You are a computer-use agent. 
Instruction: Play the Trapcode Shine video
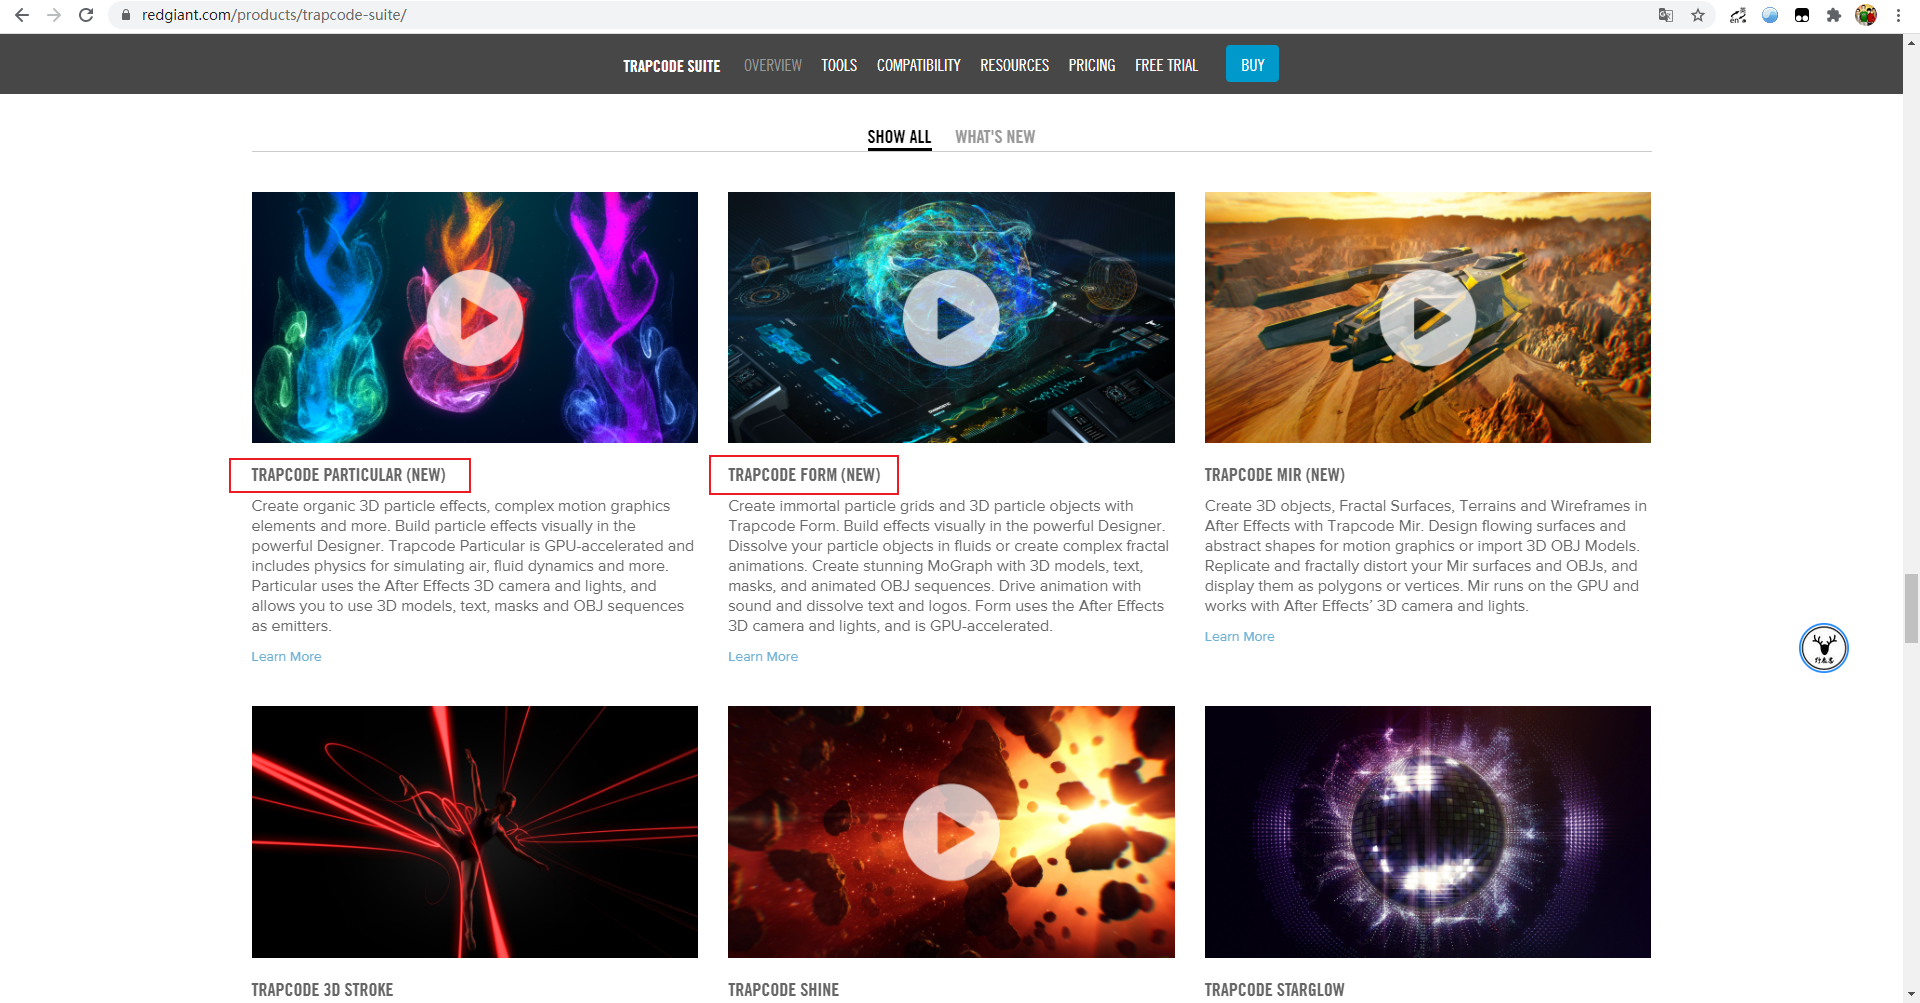[x=951, y=832]
